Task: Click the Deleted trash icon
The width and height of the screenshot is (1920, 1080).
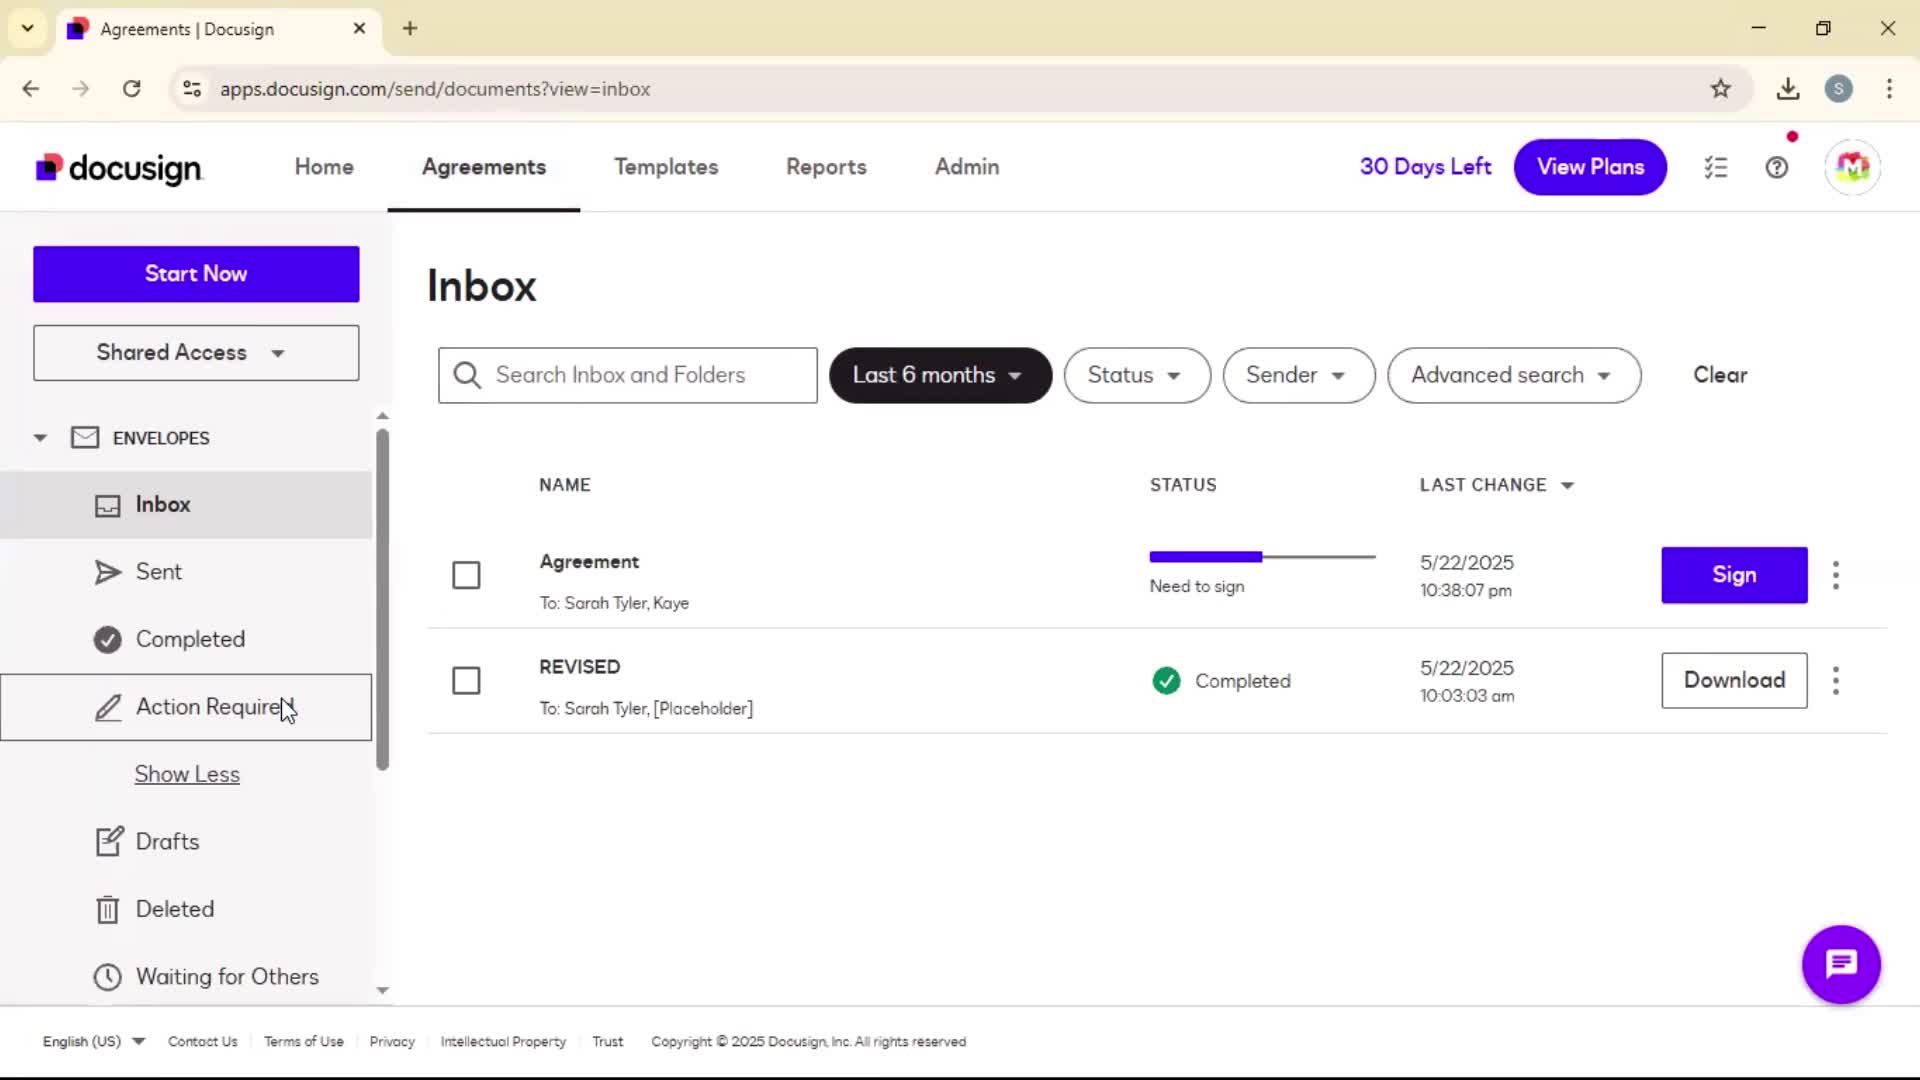Action: [107, 909]
